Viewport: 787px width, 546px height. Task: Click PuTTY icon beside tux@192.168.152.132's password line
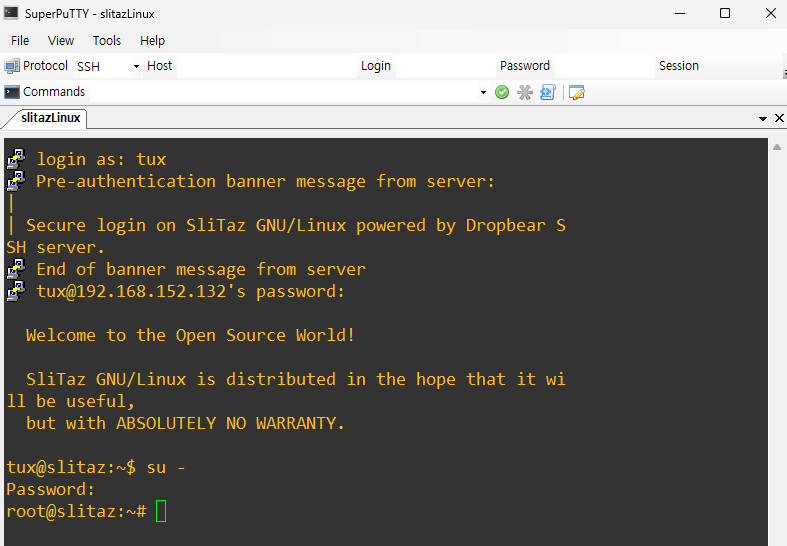16,291
